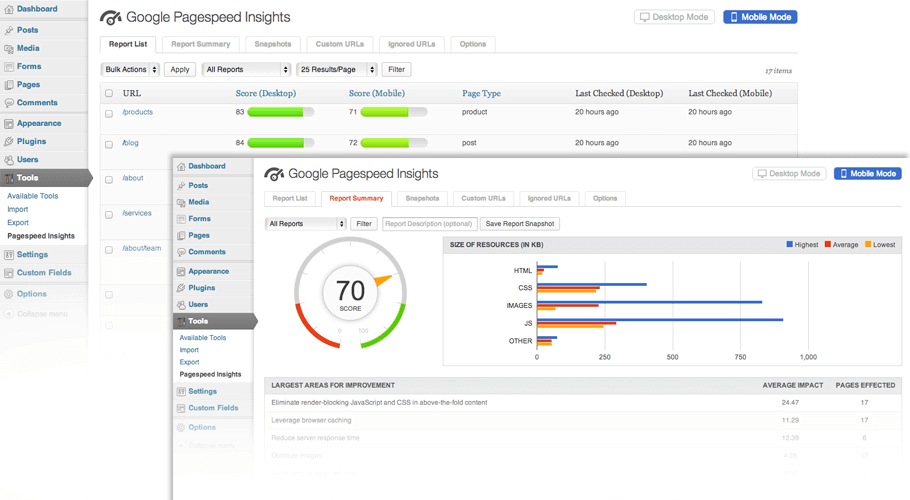910x500 pixels.
Task: Click Forms icon in front window sidebar
Action: point(181,219)
